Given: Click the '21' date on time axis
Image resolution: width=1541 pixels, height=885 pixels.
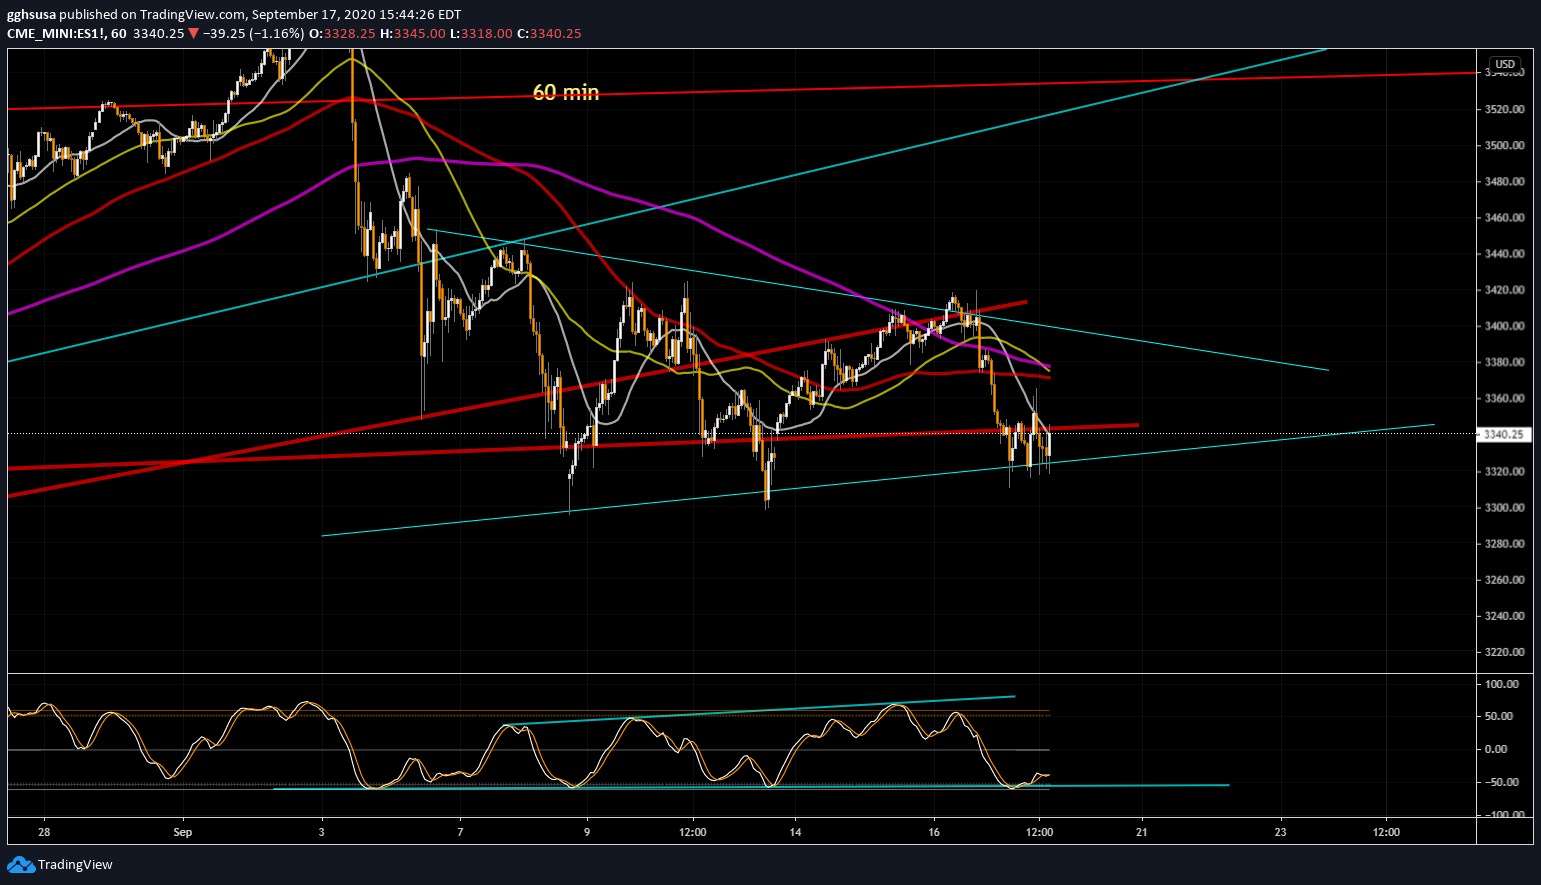Looking at the screenshot, I should (x=1142, y=831).
